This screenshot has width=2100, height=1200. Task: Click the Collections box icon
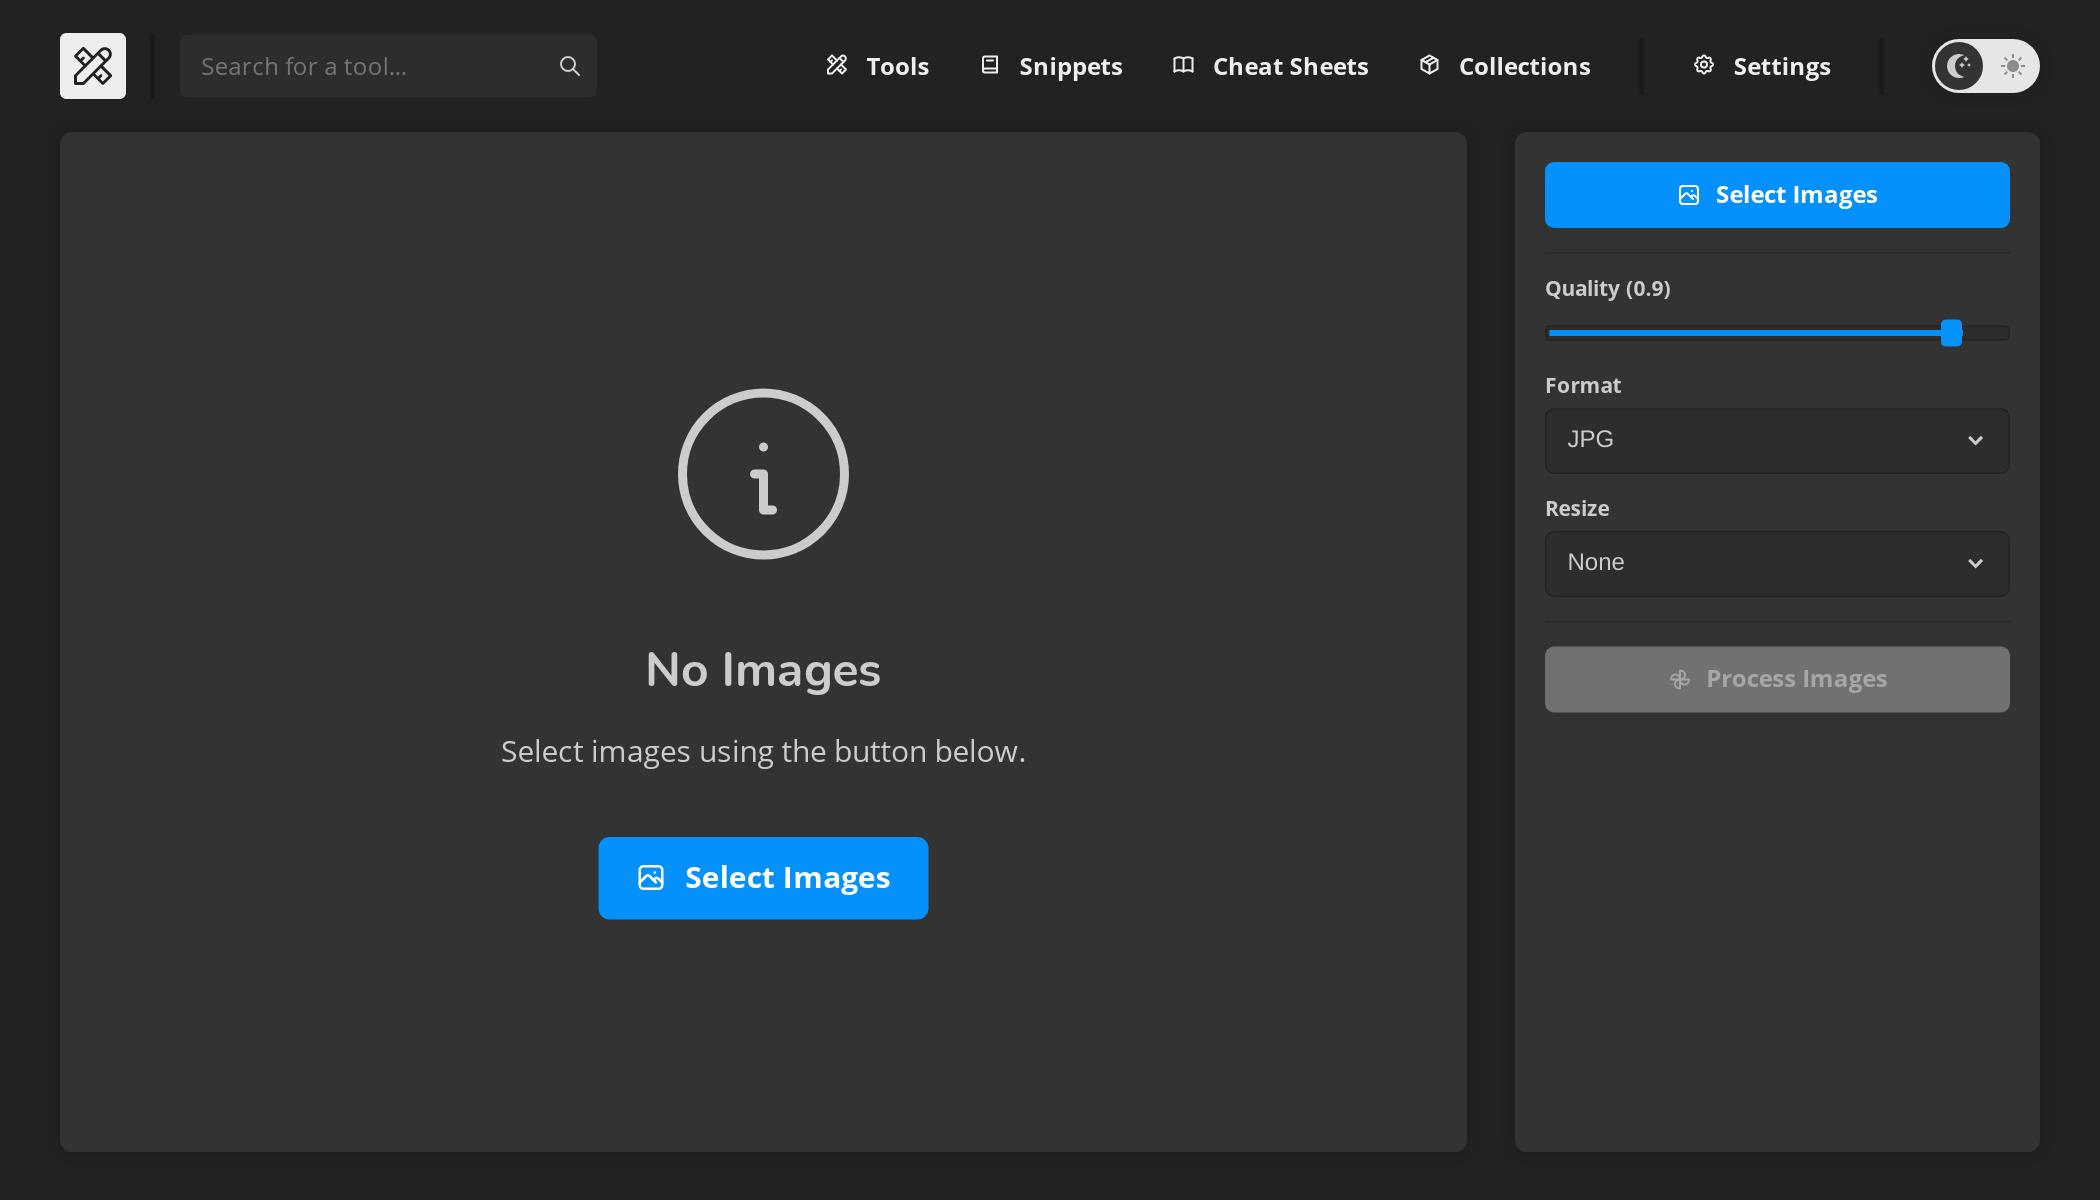(x=1430, y=65)
